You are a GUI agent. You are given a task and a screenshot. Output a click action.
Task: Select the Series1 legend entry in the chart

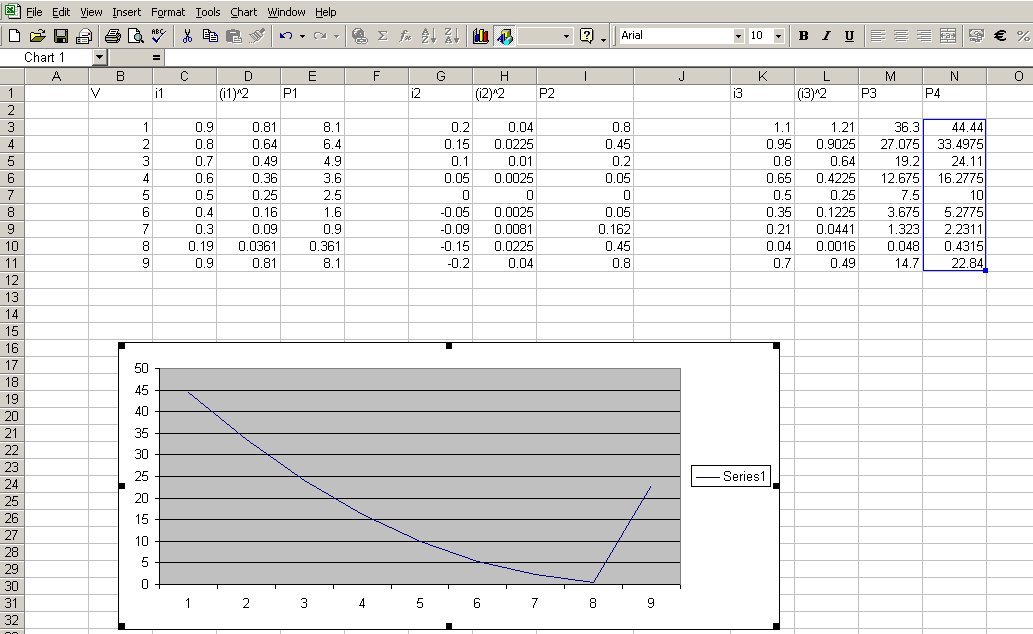click(731, 477)
